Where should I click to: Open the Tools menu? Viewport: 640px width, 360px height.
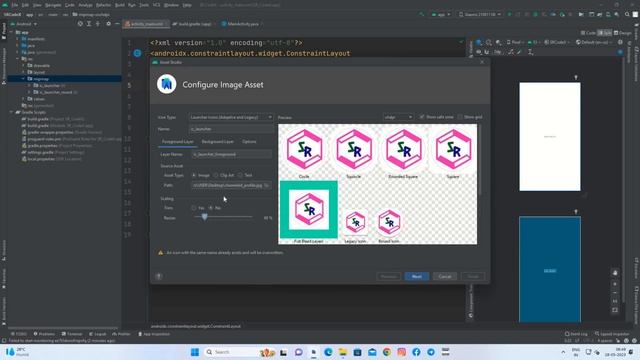144,5
